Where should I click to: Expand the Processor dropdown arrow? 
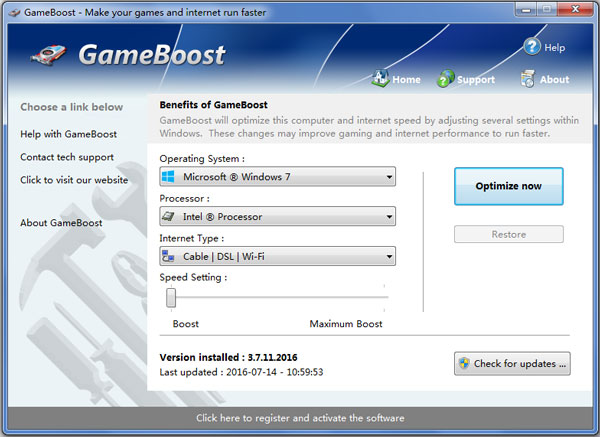pos(389,217)
